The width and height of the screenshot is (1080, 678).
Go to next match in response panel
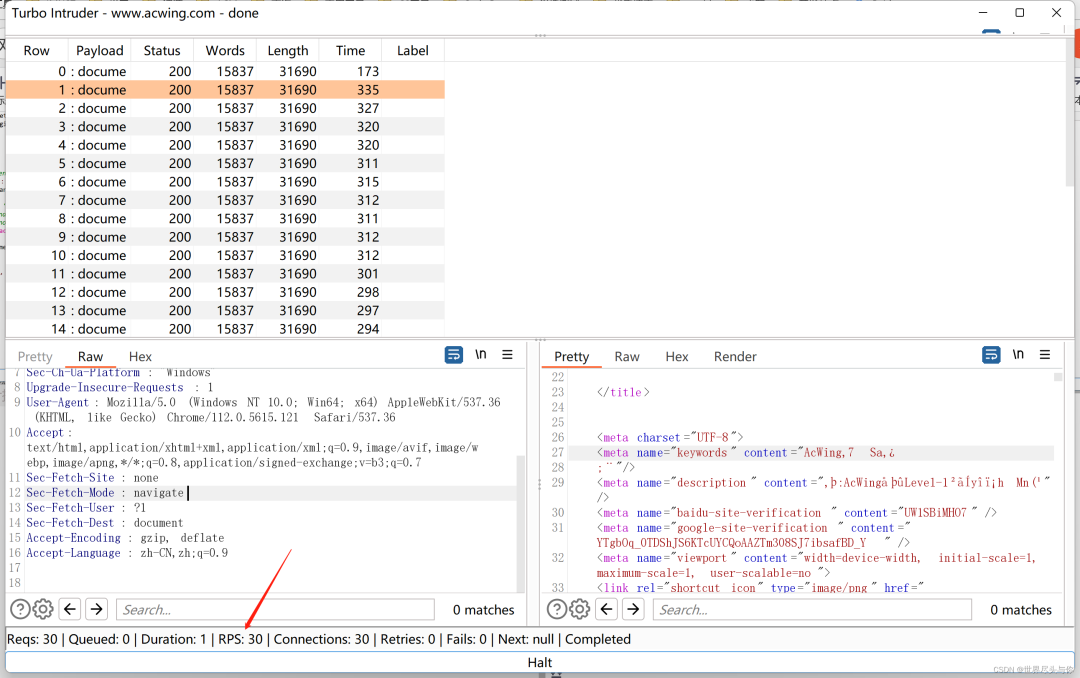pos(634,609)
